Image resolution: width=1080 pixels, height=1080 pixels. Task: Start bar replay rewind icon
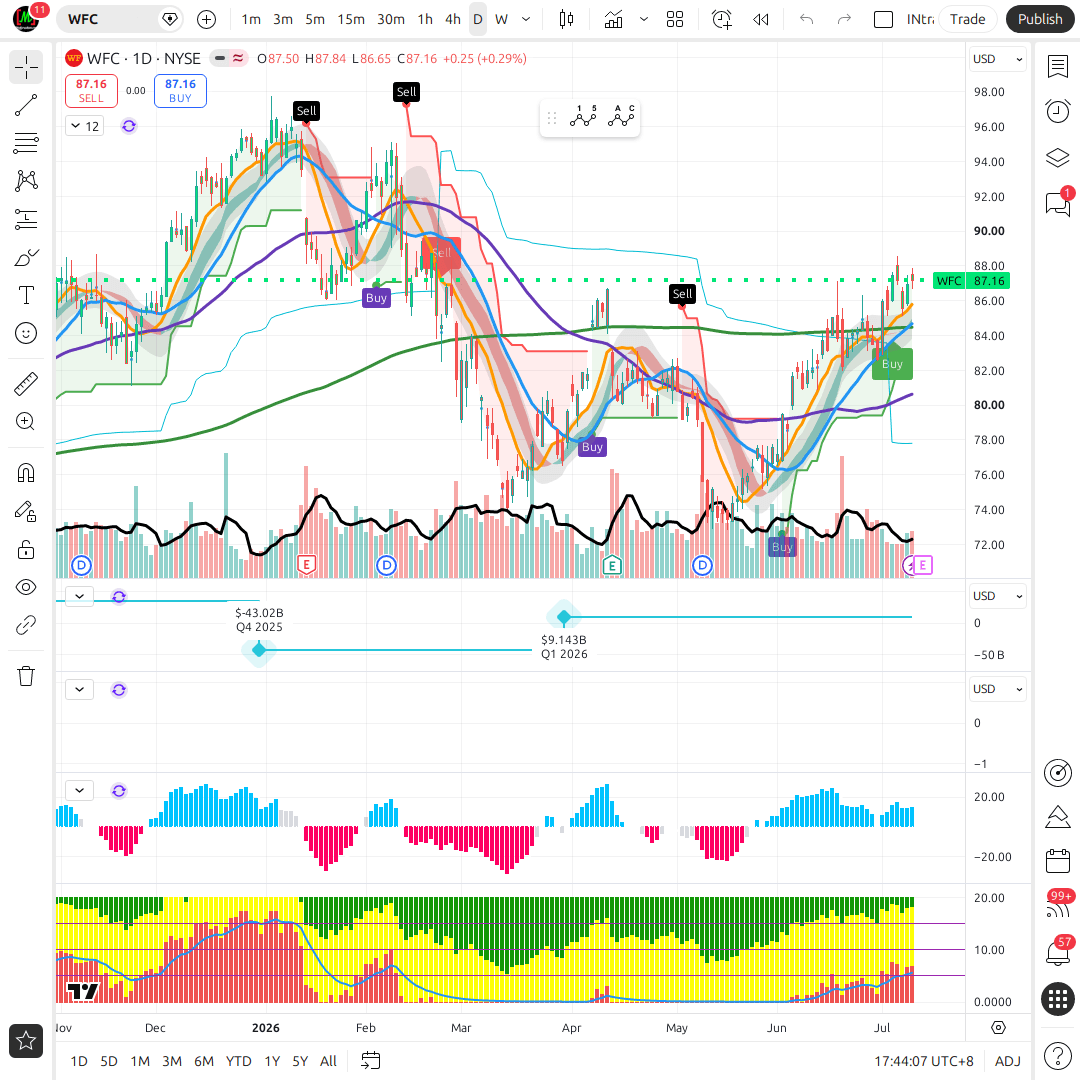[x=760, y=19]
